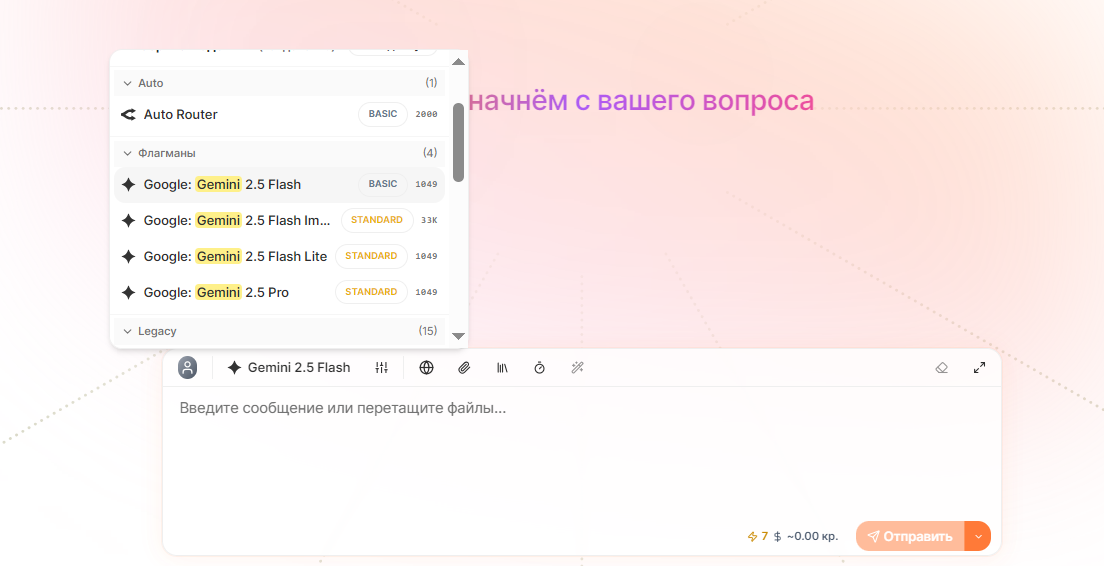Viewport: 1104px width, 566px height.
Task: Select Google: Gemini 2.5 Flash Lite model
Action: point(280,256)
